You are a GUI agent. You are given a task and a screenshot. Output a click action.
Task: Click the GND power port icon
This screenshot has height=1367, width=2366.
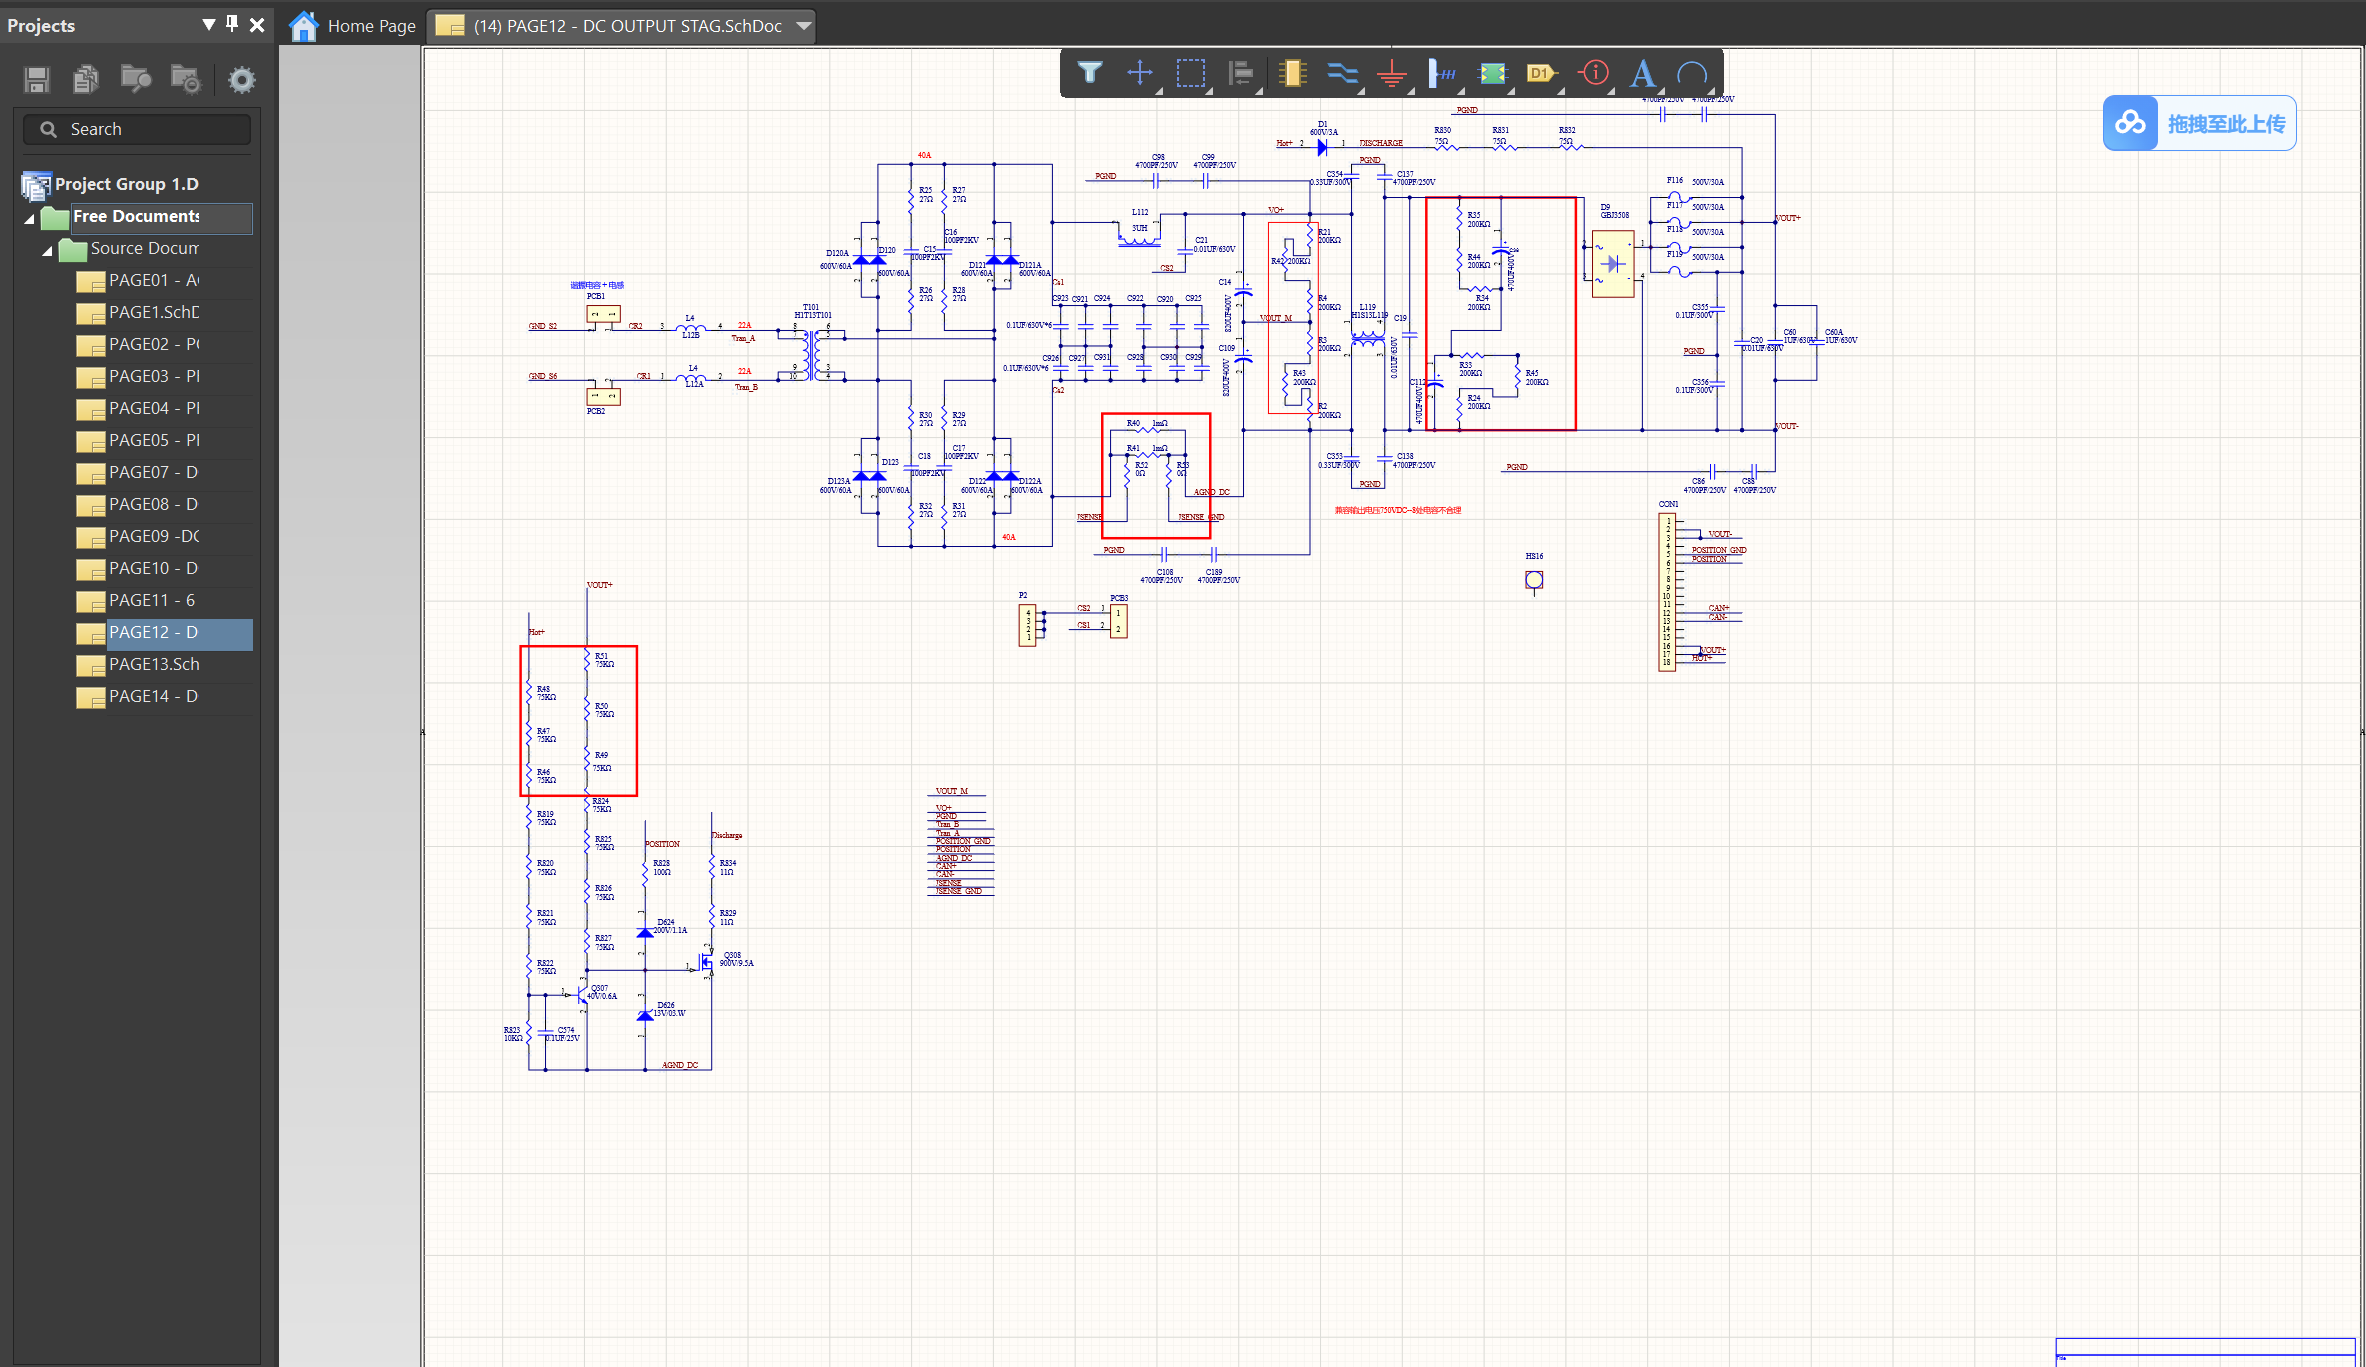pos(1391,73)
